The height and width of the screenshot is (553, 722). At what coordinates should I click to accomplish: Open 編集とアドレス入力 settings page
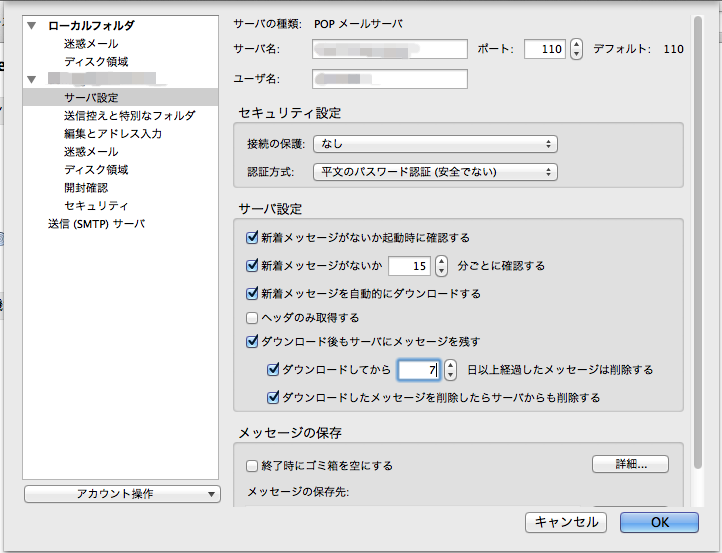[112, 134]
